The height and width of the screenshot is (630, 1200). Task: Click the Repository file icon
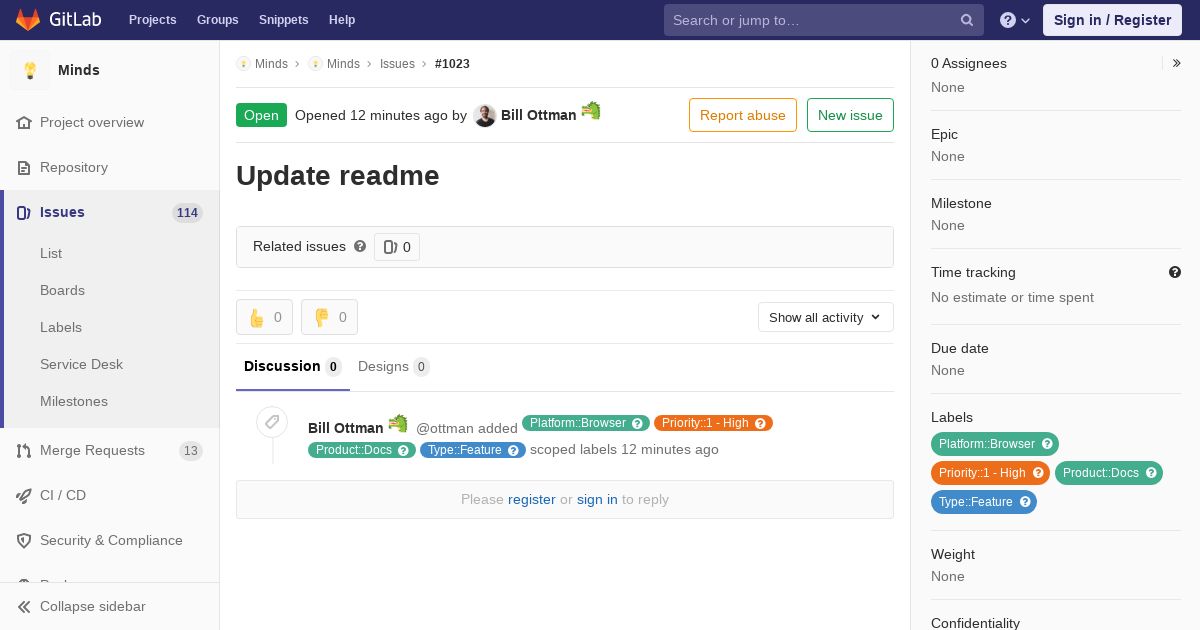pyautogui.click(x=24, y=167)
